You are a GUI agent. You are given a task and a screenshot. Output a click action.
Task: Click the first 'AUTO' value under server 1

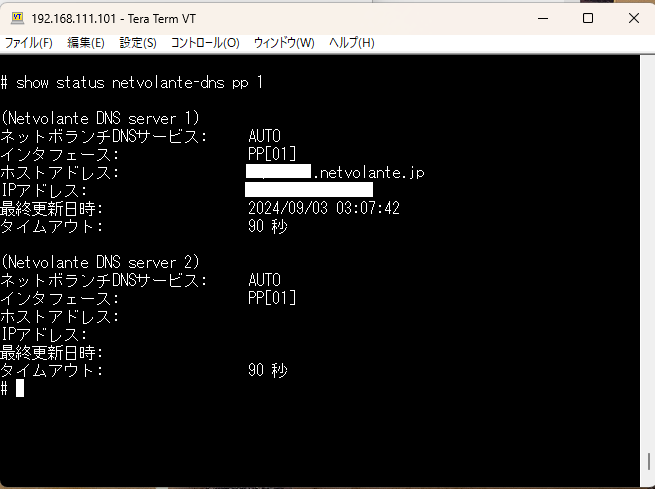point(264,136)
